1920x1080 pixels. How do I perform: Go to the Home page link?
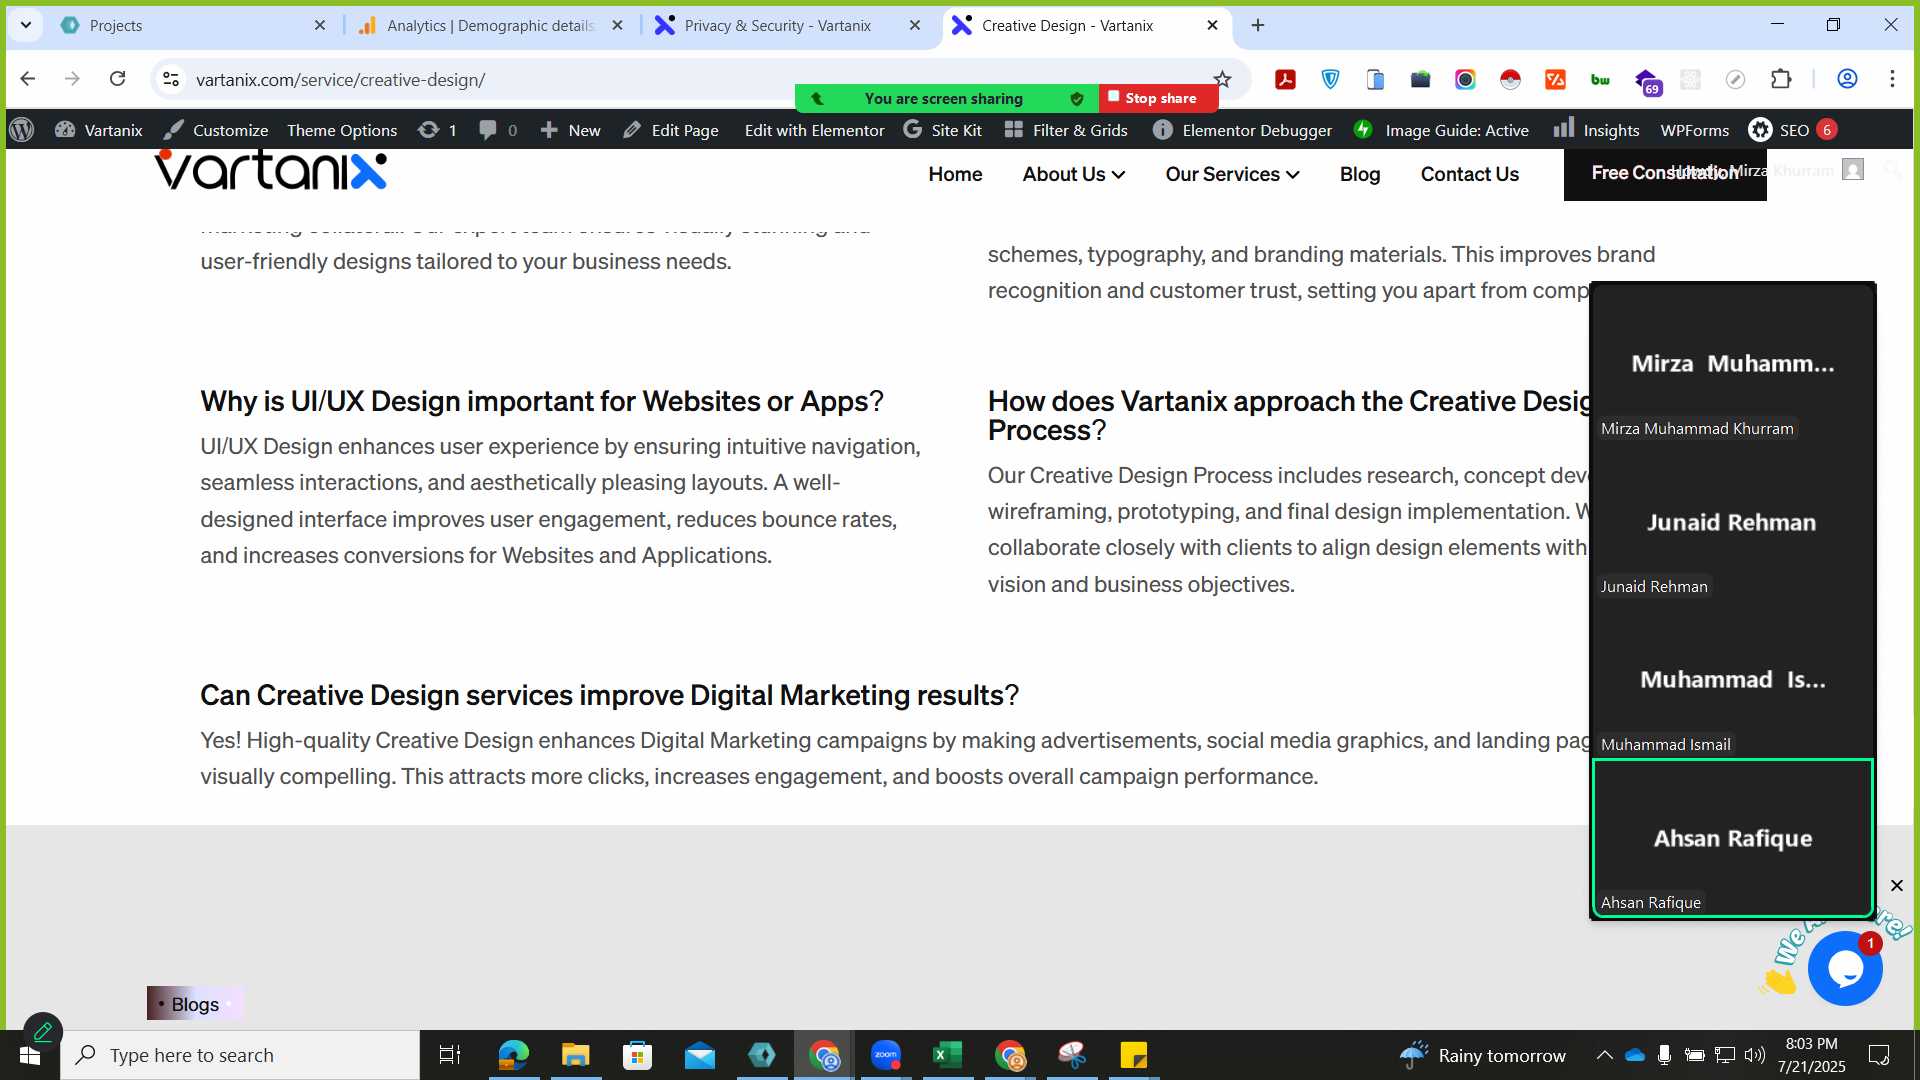coord(955,174)
